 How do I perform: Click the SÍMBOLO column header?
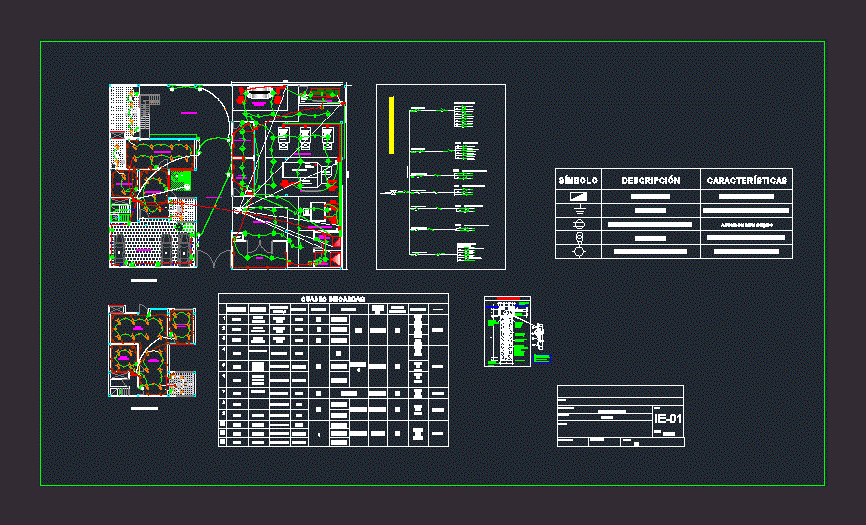pos(578,180)
